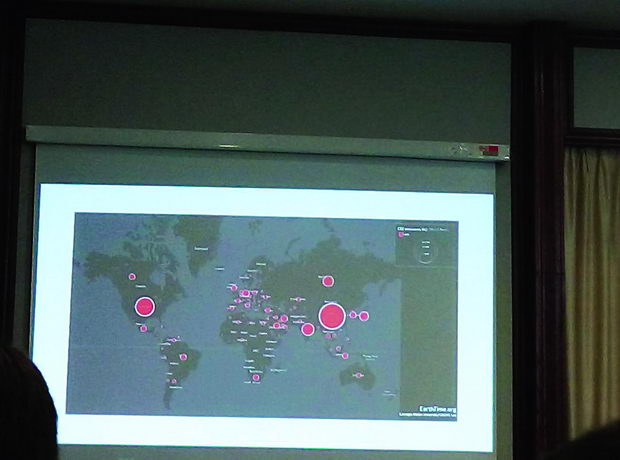Select the Brazil bubble in South America
Viewport: 620px width, 460px height.
point(183,357)
